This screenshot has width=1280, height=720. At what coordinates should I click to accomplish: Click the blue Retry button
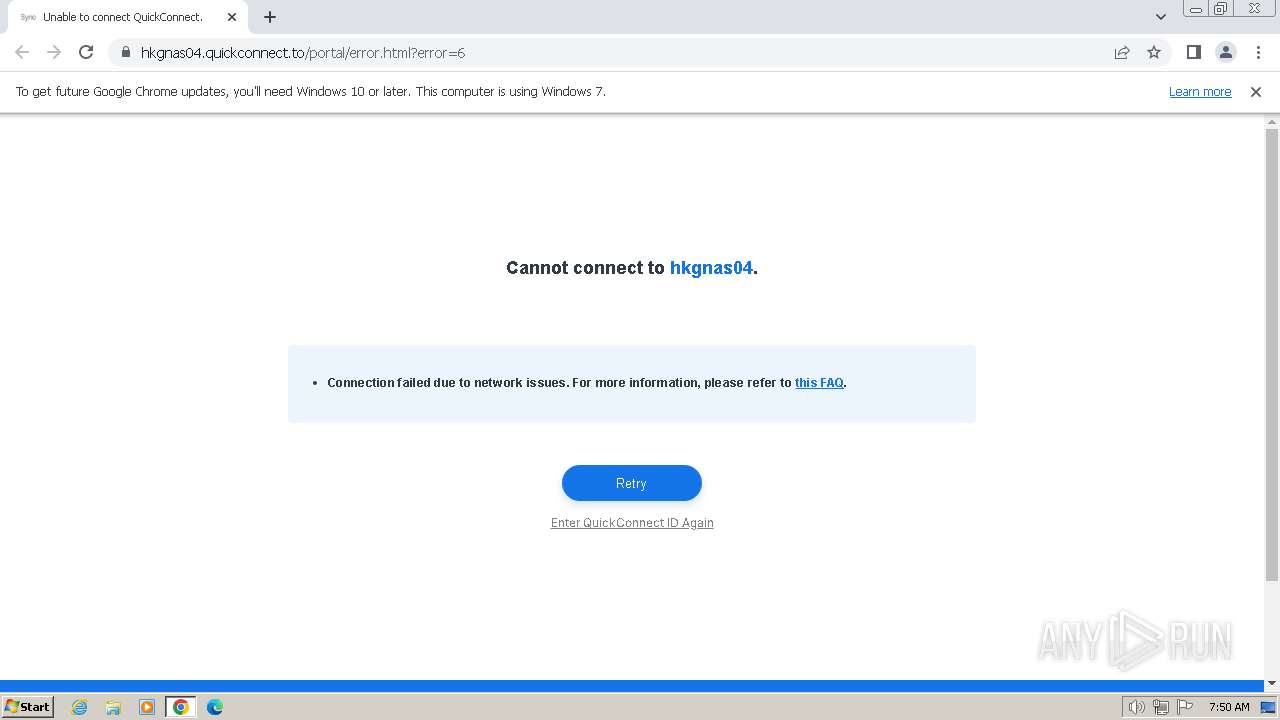point(632,483)
